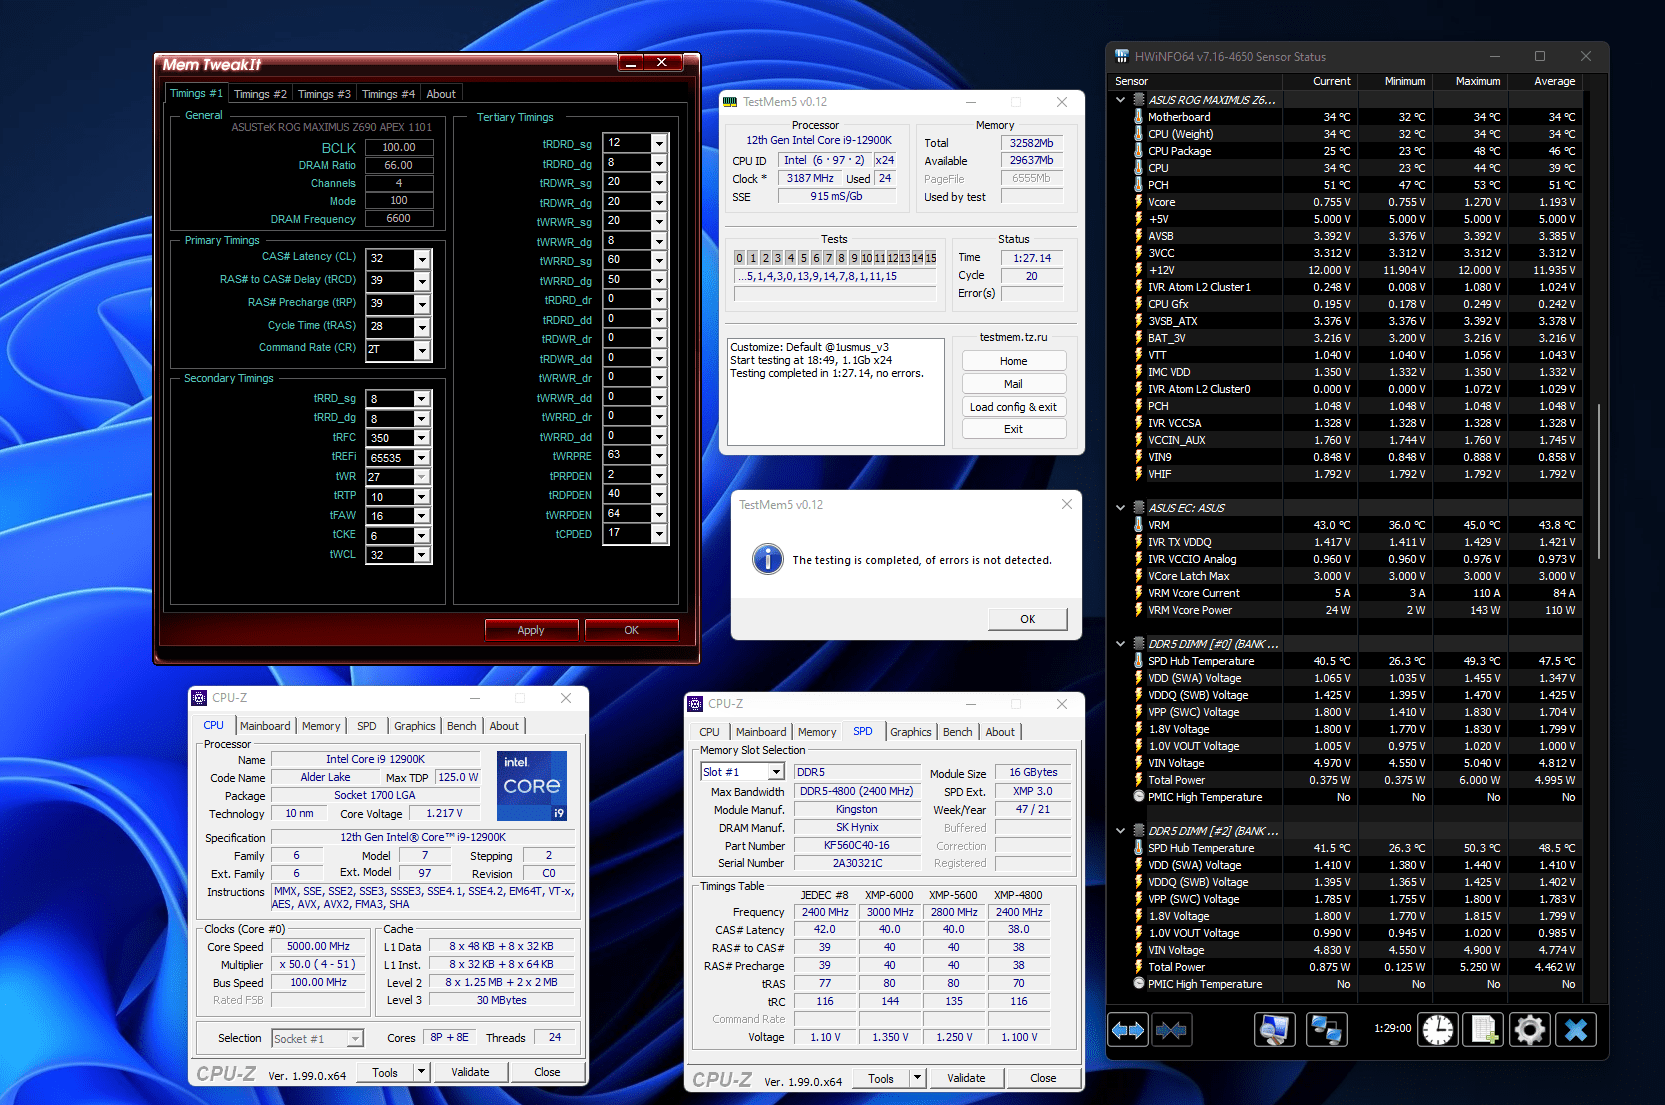Click HWiNFO collapse columns inward-arrows icon
Image resolution: width=1665 pixels, height=1105 pixels.
(1171, 1029)
